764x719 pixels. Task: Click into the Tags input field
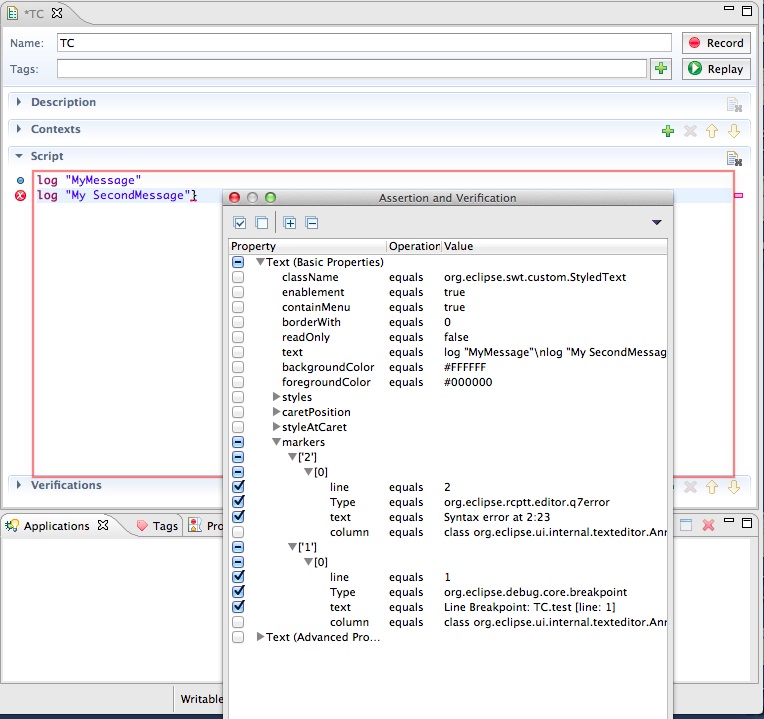click(352, 69)
